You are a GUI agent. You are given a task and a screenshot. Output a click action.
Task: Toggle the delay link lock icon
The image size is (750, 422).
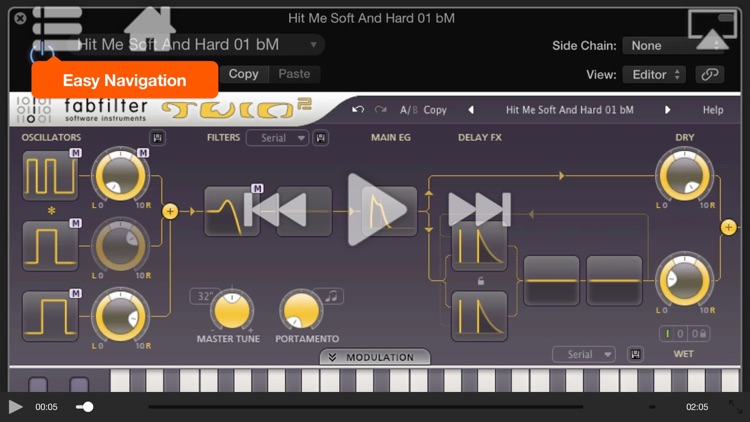tap(480, 281)
